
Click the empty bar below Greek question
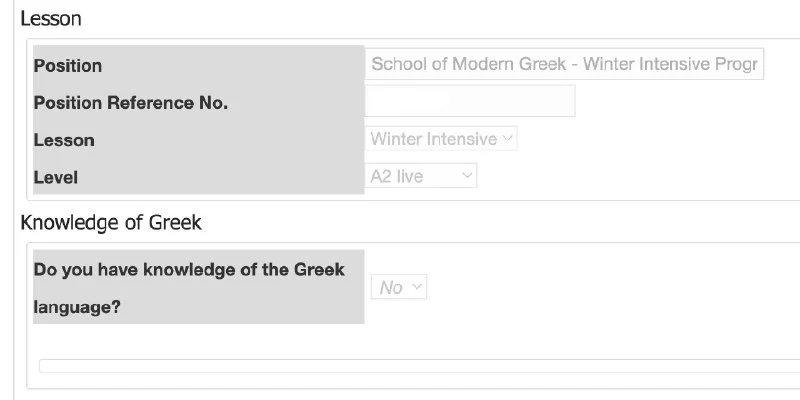(419, 366)
